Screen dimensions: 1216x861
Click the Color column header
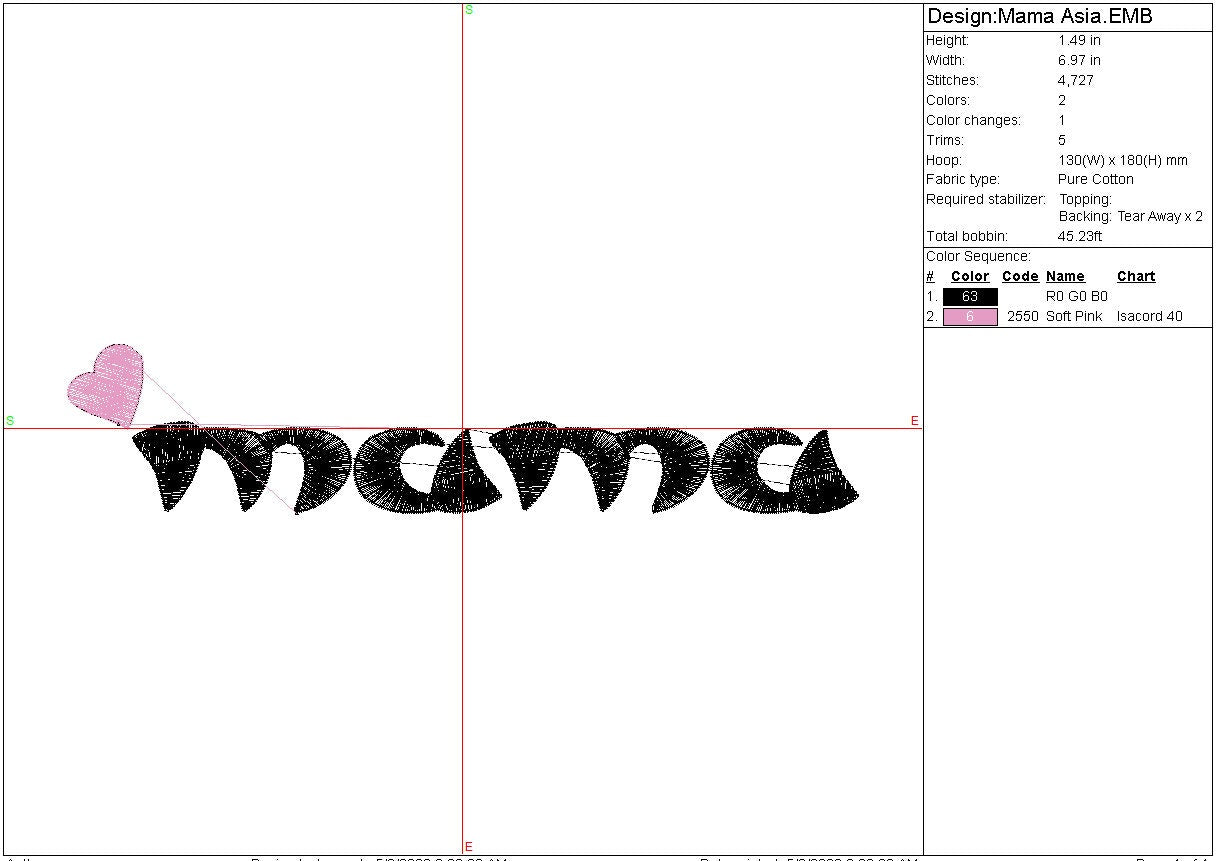point(970,277)
